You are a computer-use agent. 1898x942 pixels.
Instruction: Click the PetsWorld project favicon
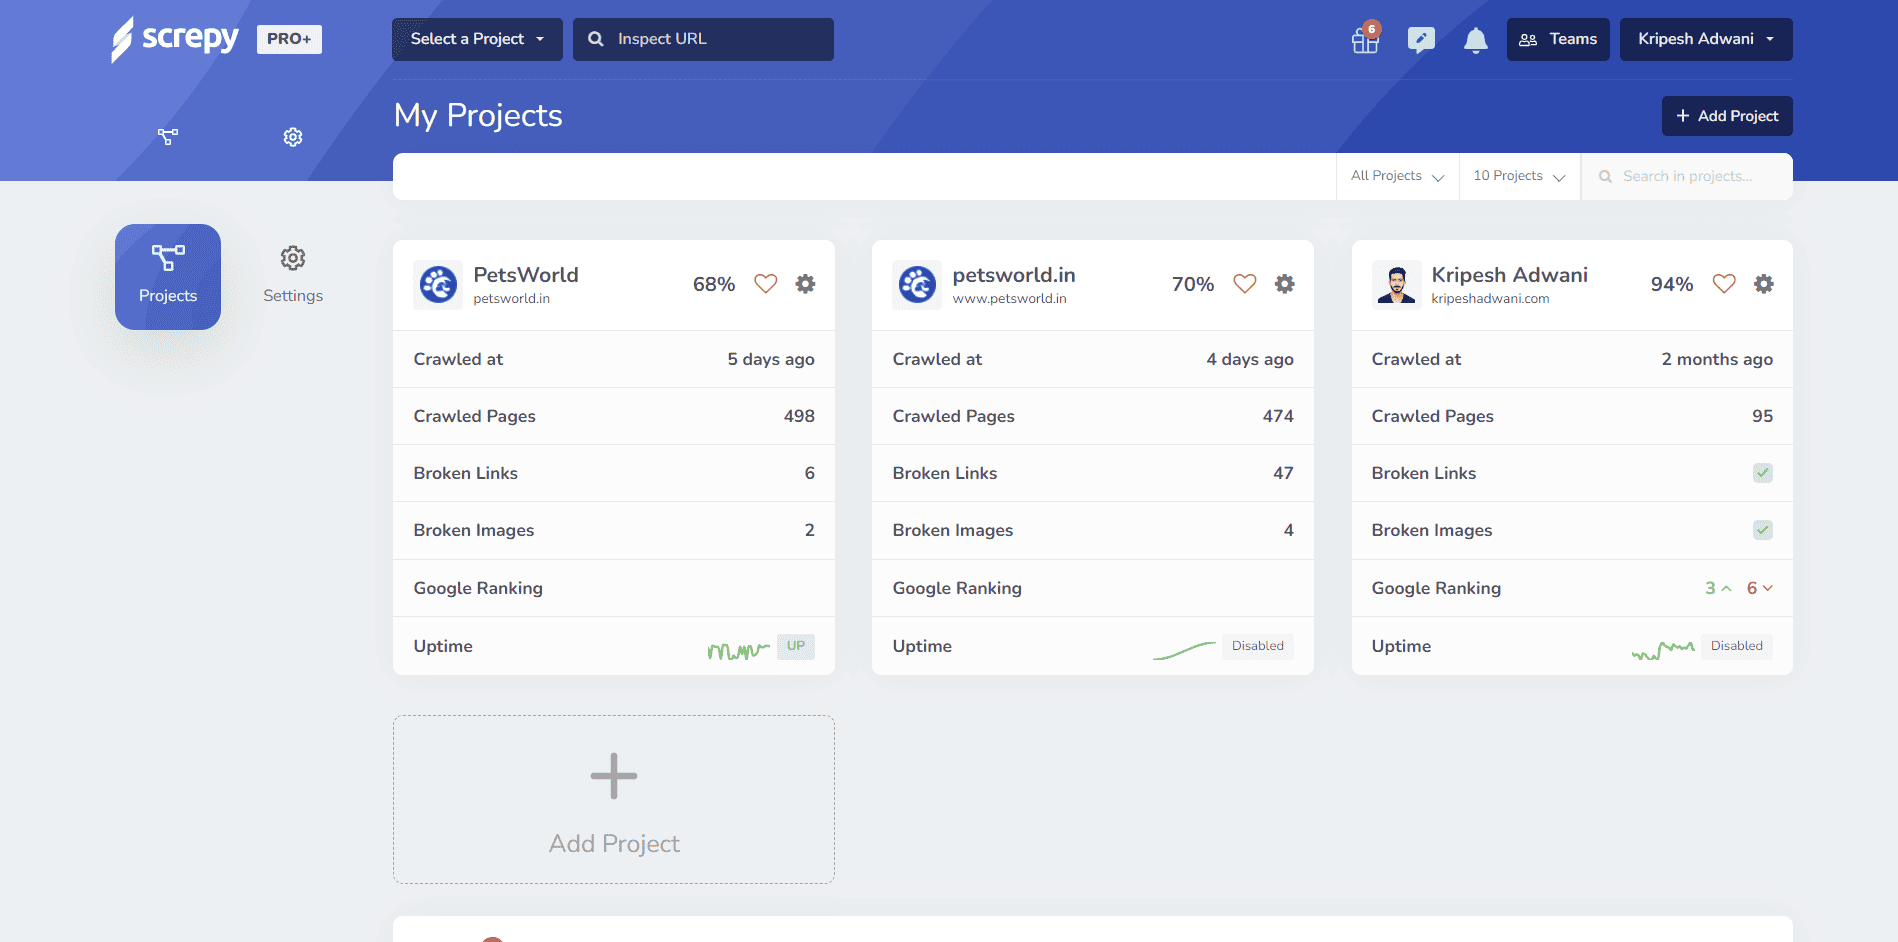coord(438,285)
